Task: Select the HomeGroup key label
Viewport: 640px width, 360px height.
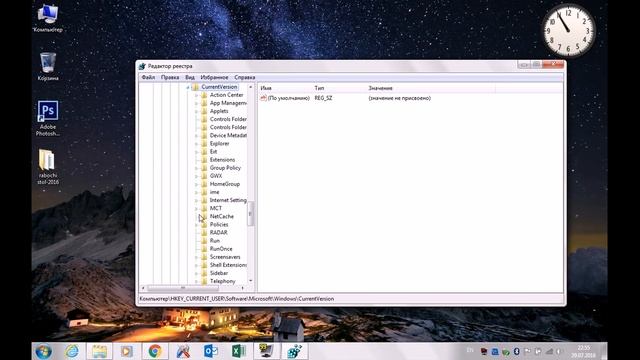Action: pos(225,184)
